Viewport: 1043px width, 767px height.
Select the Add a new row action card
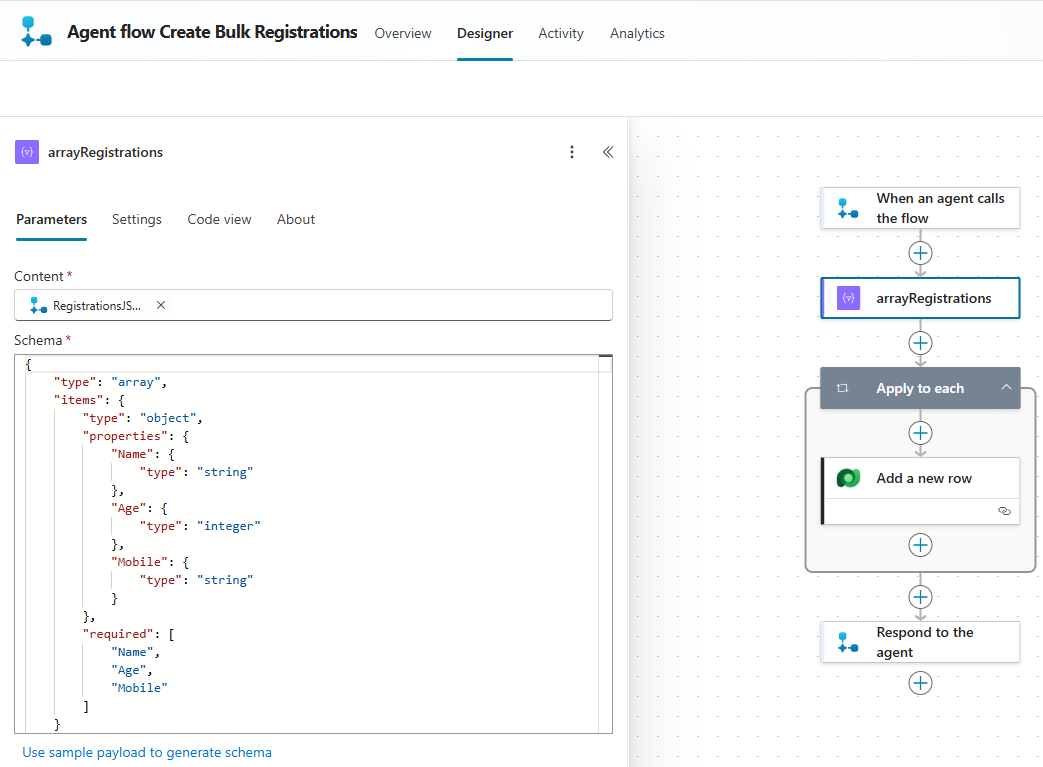point(923,478)
